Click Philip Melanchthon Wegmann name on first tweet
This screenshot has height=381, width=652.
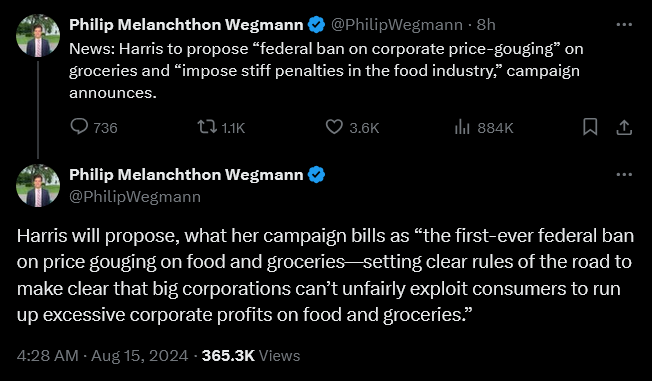186,25
